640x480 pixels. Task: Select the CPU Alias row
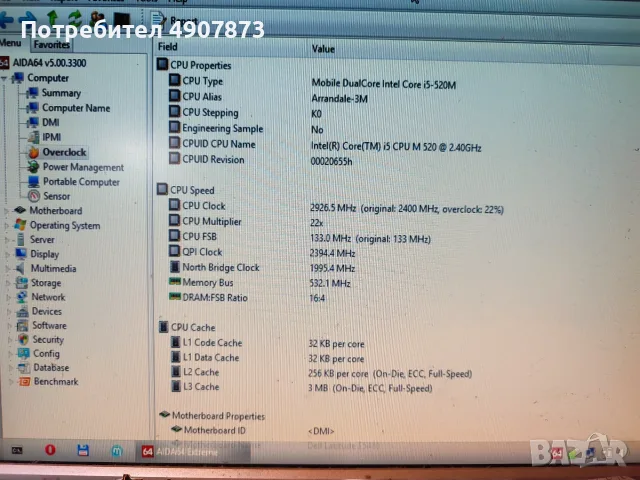269,98
